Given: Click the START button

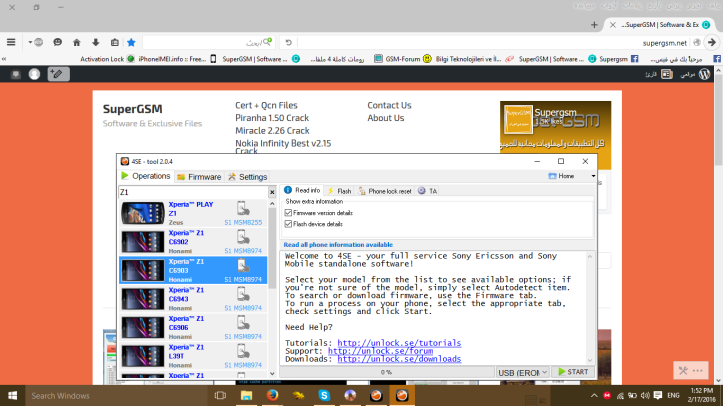Looking at the screenshot, I should [573, 372].
